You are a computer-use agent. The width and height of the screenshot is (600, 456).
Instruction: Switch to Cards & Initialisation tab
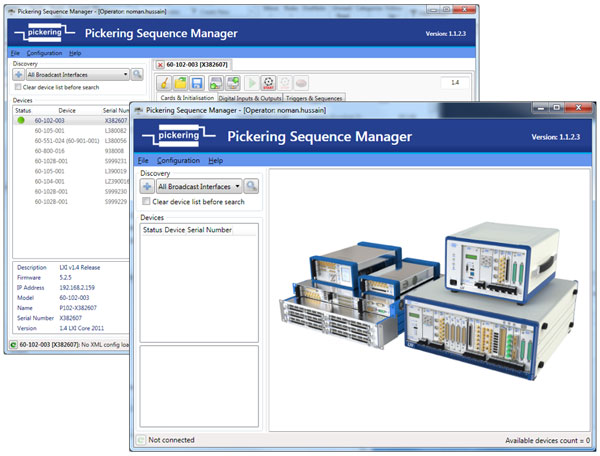coord(187,98)
